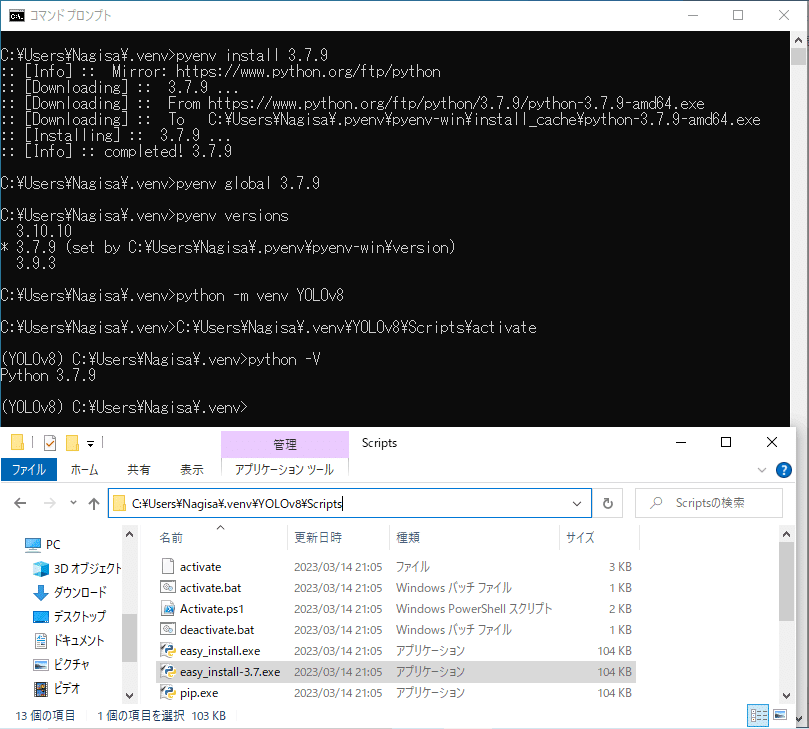The image size is (809, 729).
Task: Switch to the ホーム ribbon tab
Action: [85, 469]
